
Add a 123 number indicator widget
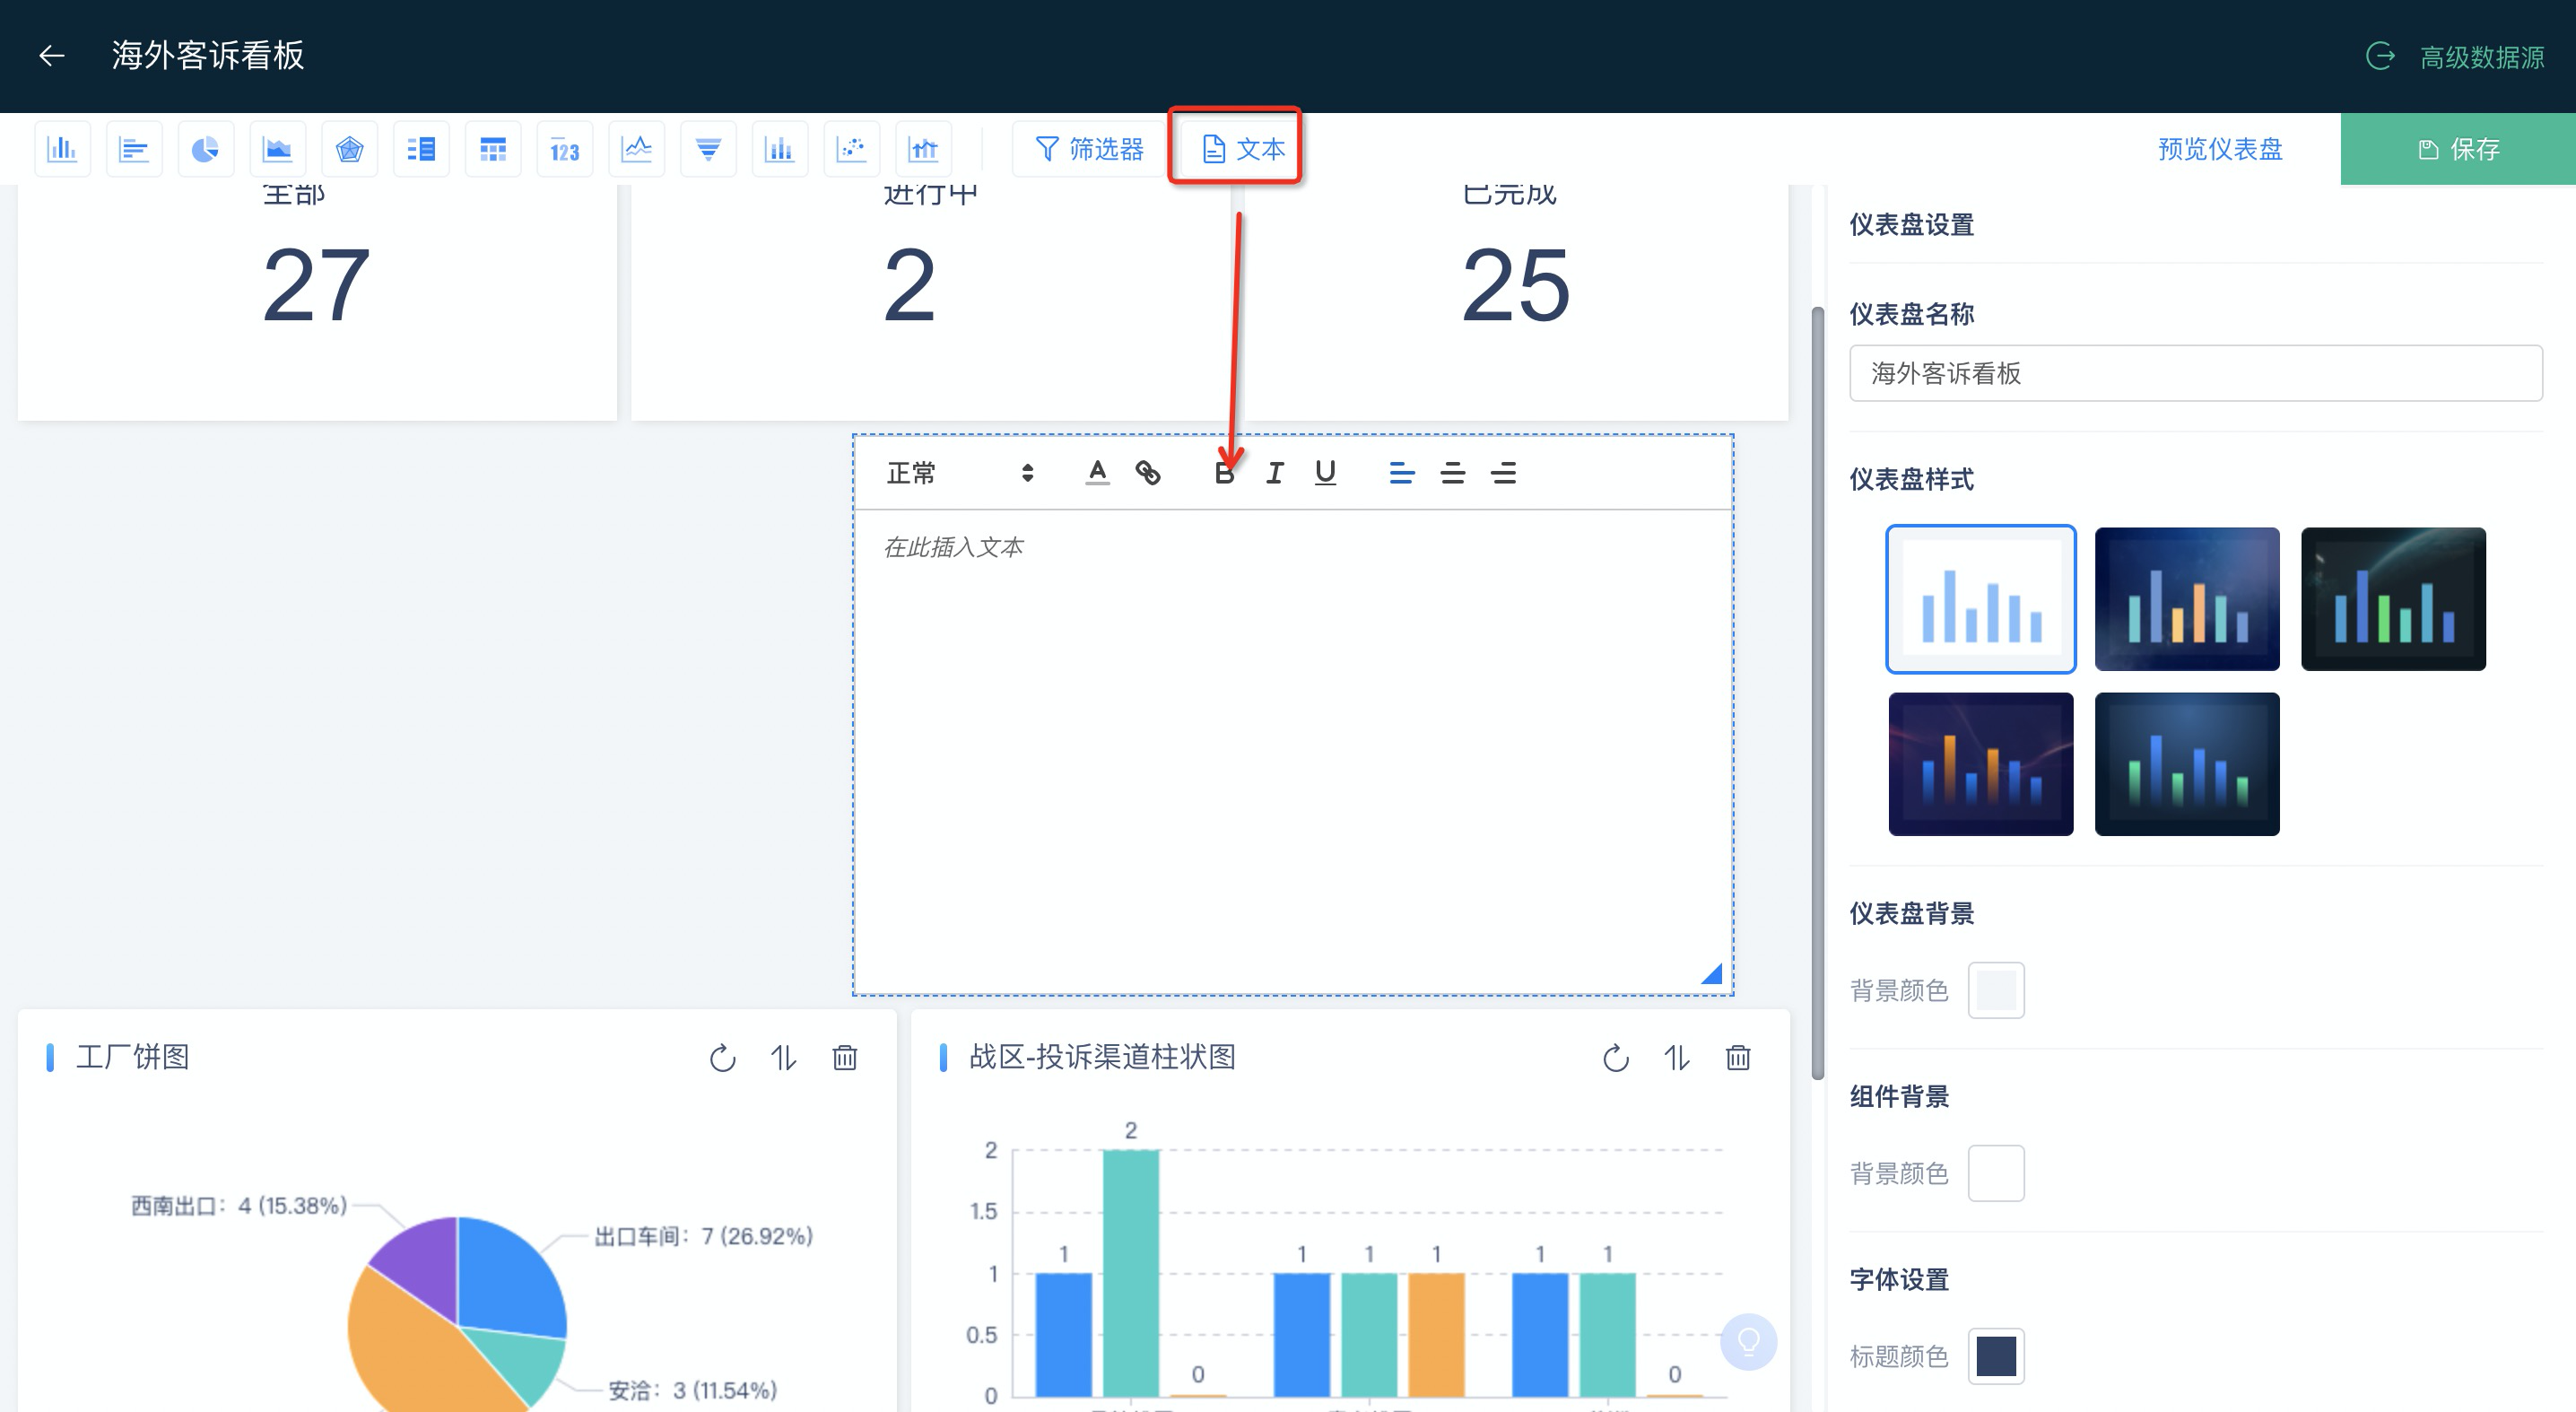565,149
